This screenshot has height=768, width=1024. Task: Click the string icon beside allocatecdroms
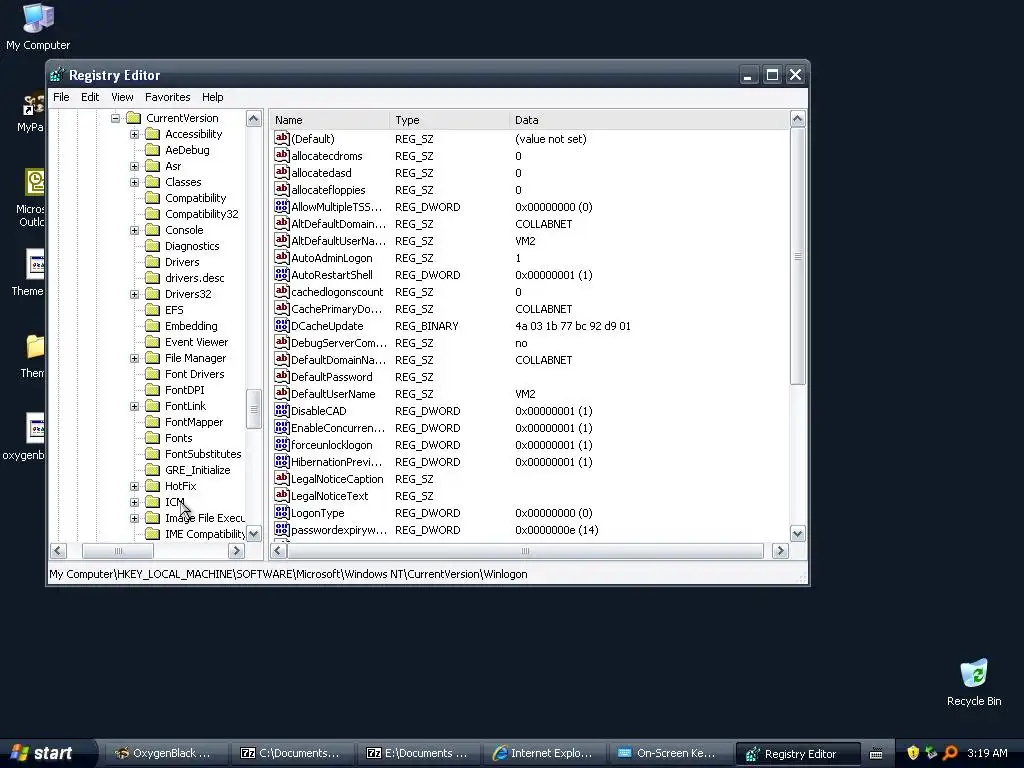tap(281, 155)
